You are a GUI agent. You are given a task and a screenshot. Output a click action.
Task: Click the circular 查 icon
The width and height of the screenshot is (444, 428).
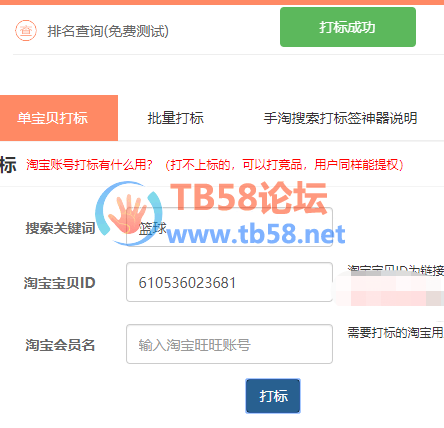(26, 31)
